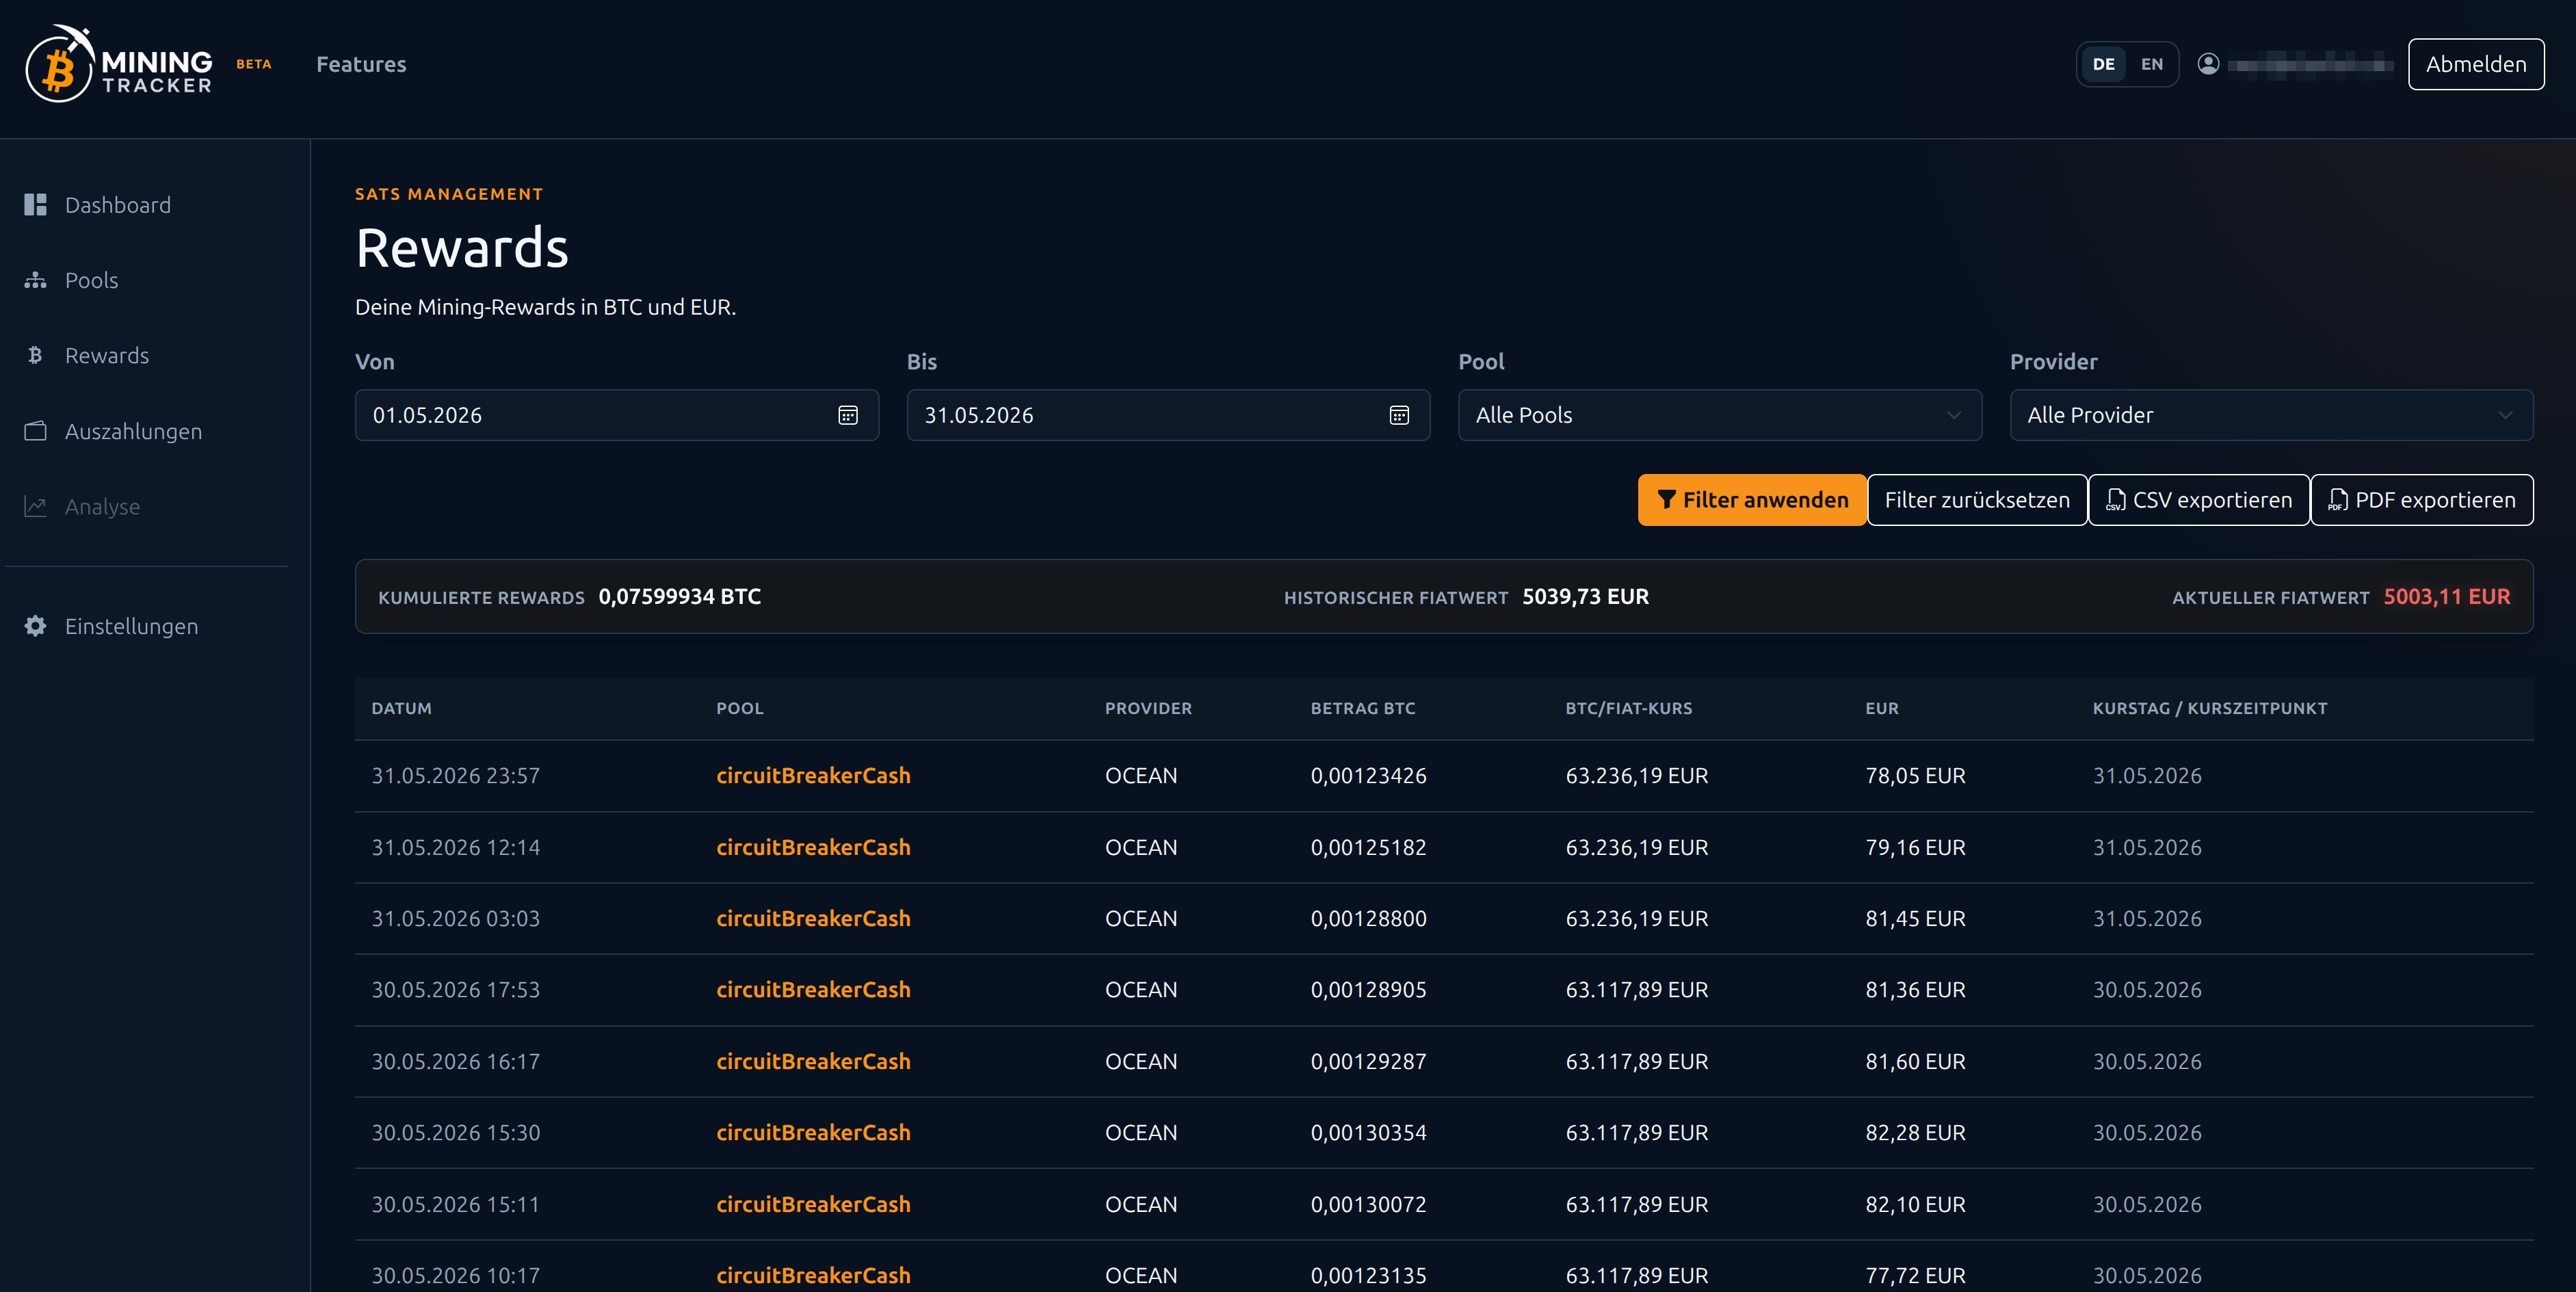Image resolution: width=2576 pixels, height=1292 pixels.
Task: Click the Pools hierarchy icon in sidebar
Action: tap(36, 280)
